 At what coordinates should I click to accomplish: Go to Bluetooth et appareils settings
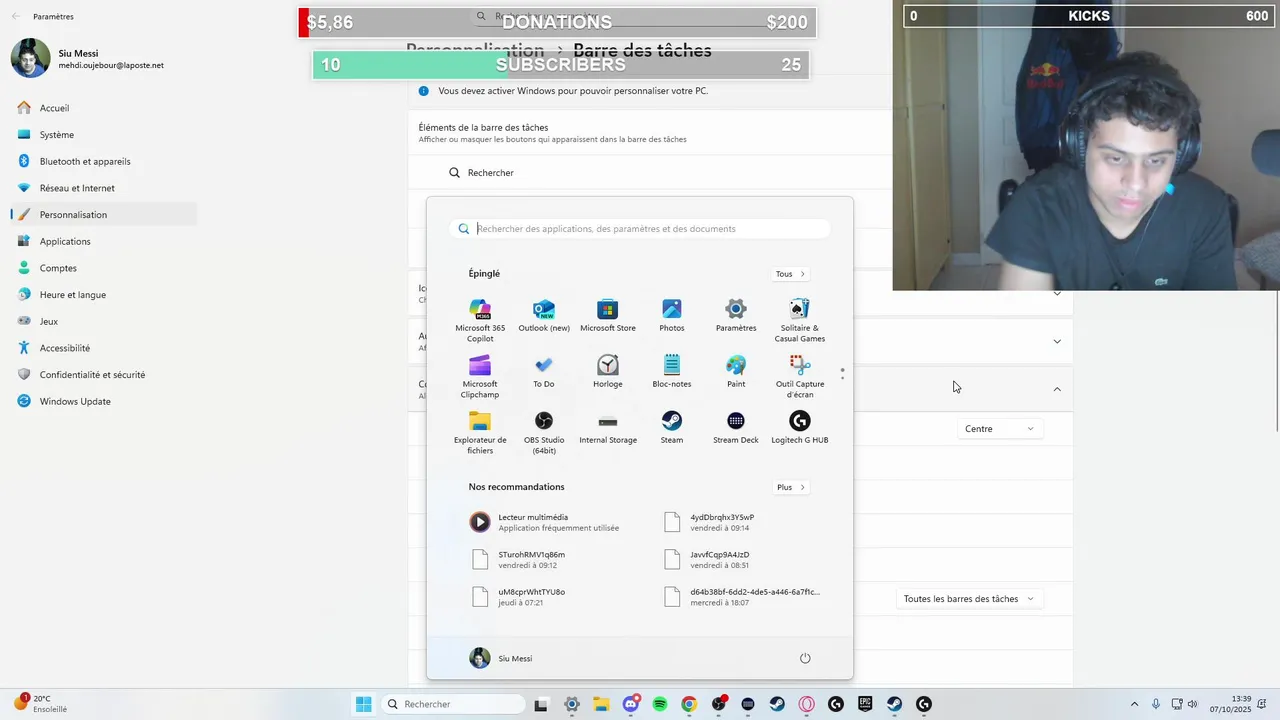[104, 161]
